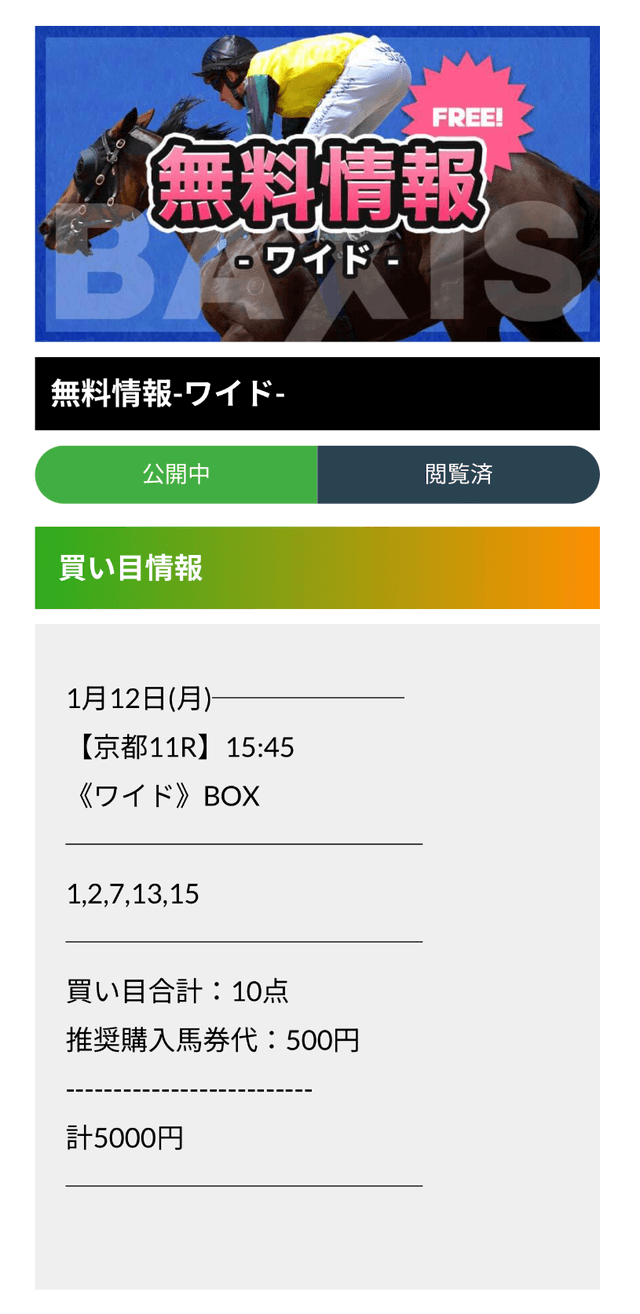Tap the horse numbers 1,2,7,13,15
The width and height of the screenshot is (640, 1314).
(x=133, y=894)
